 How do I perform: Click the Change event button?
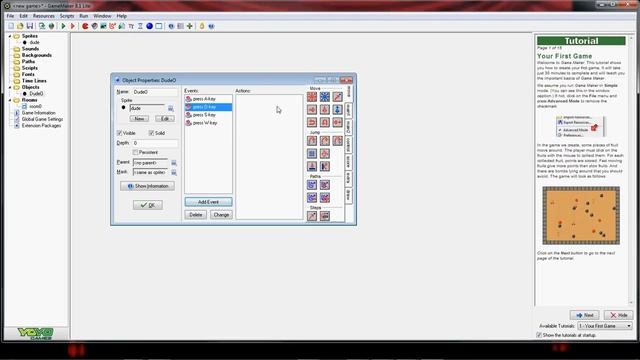point(221,215)
